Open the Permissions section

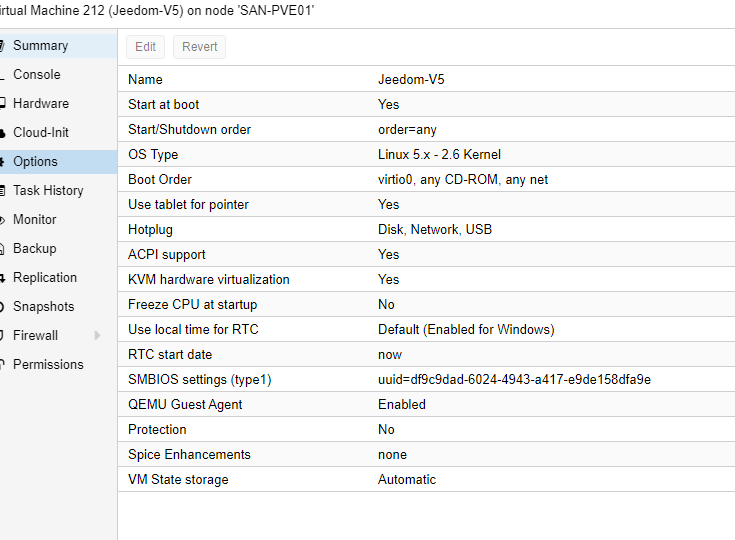(x=56, y=364)
